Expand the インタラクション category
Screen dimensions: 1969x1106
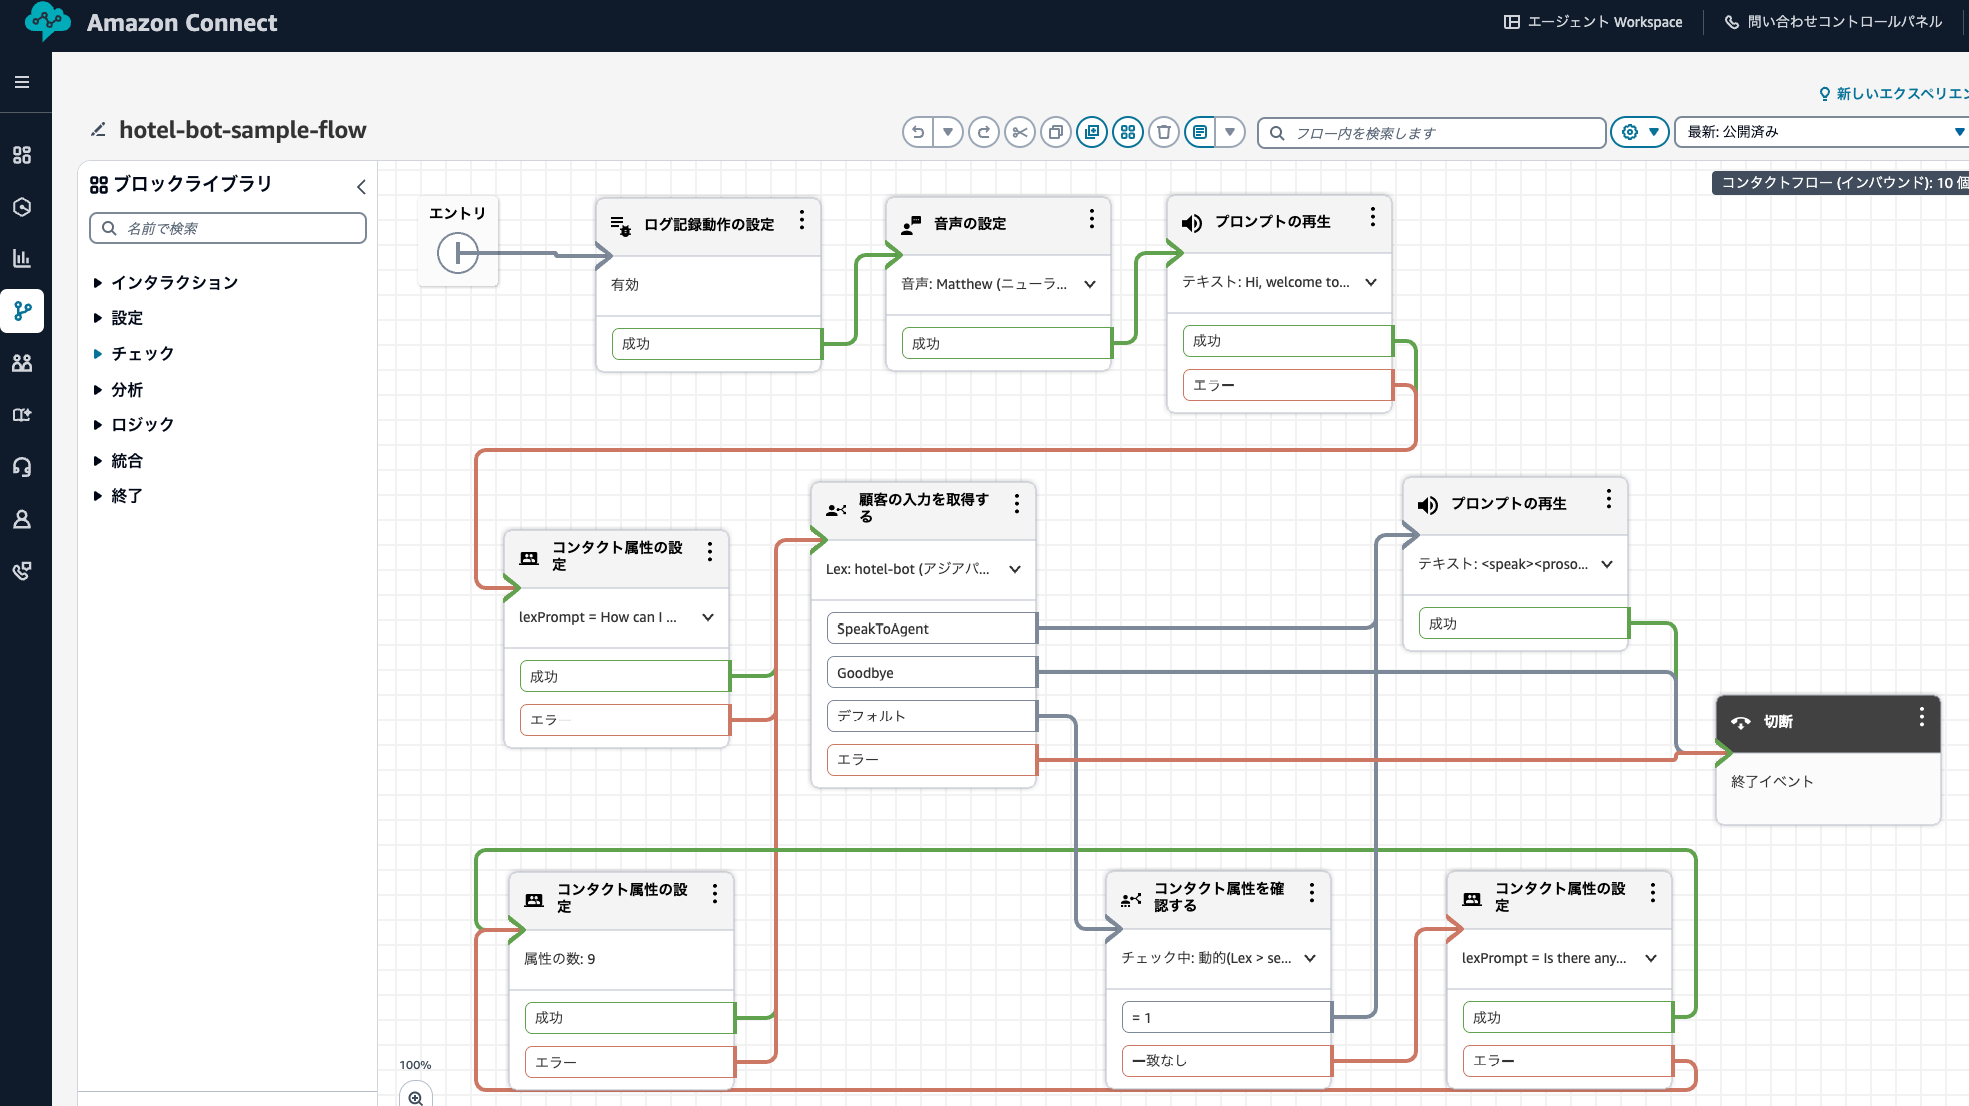click(174, 283)
